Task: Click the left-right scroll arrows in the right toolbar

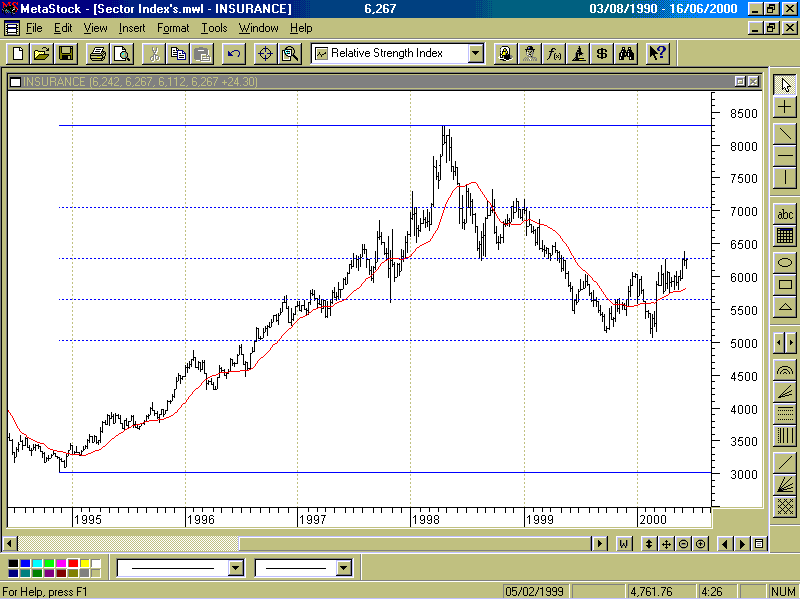Action: (x=785, y=342)
